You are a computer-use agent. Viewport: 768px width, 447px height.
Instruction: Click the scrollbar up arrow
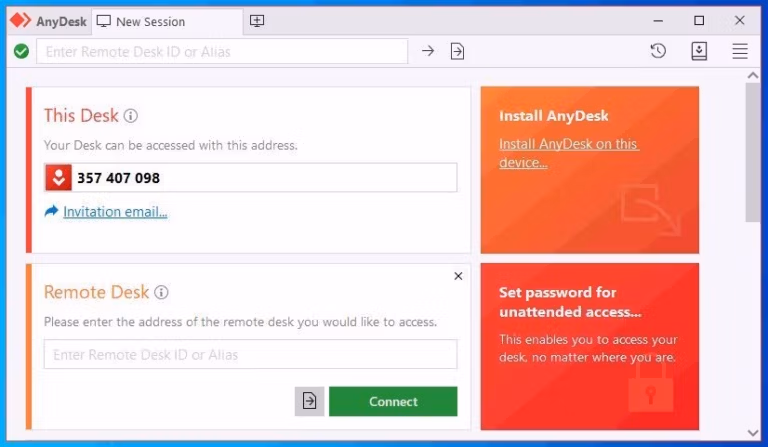click(753, 75)
